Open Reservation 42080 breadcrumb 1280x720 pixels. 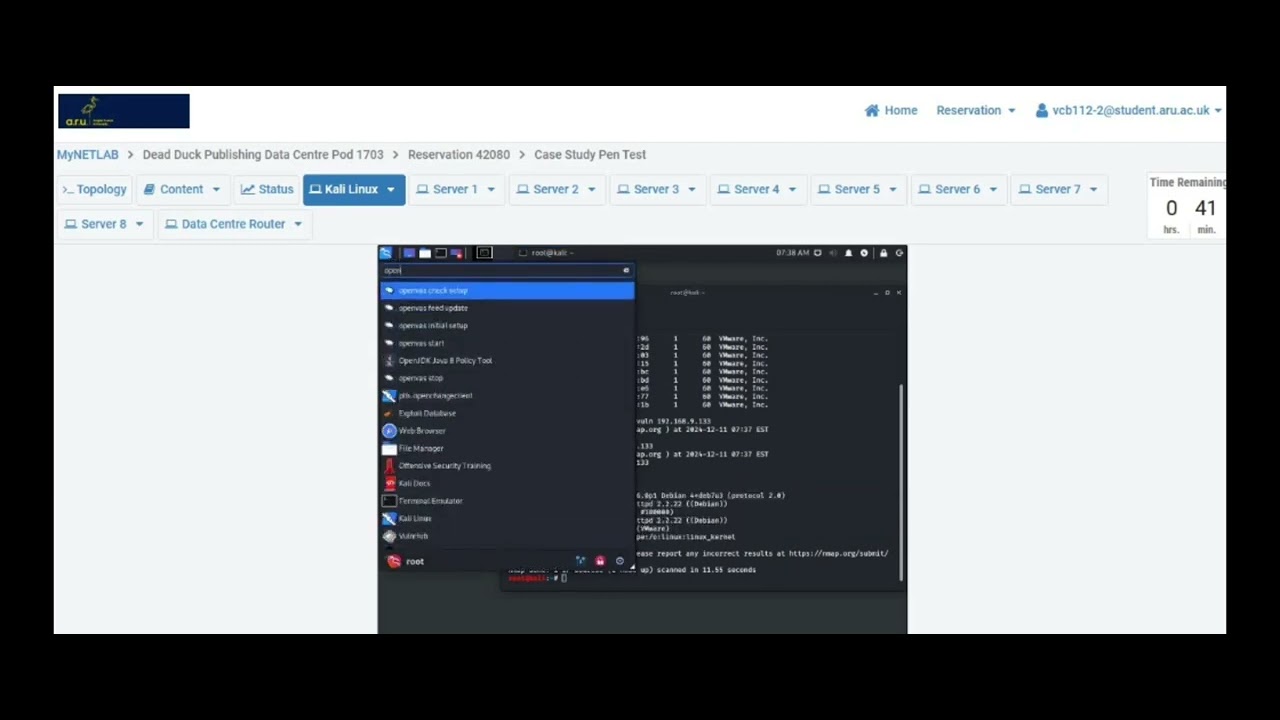click(459, 155)
